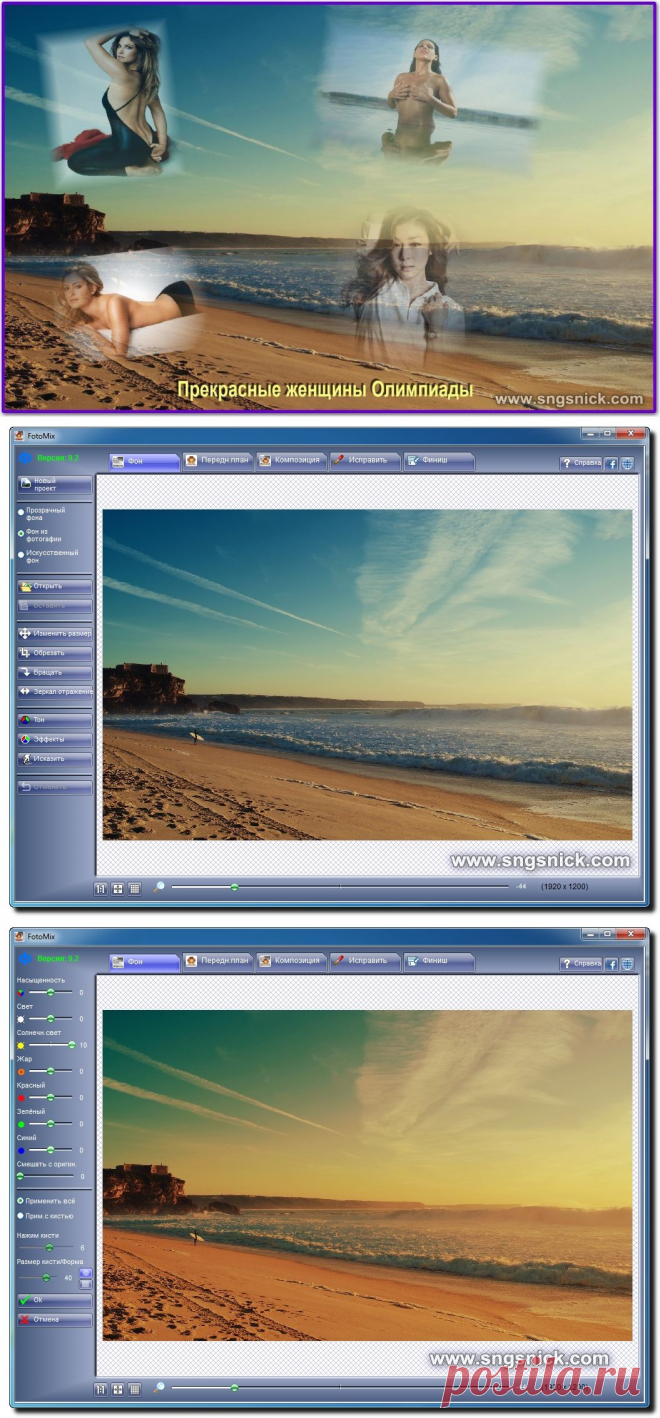
Task: Choose the round brush shape button
Action: point(86,1273)
